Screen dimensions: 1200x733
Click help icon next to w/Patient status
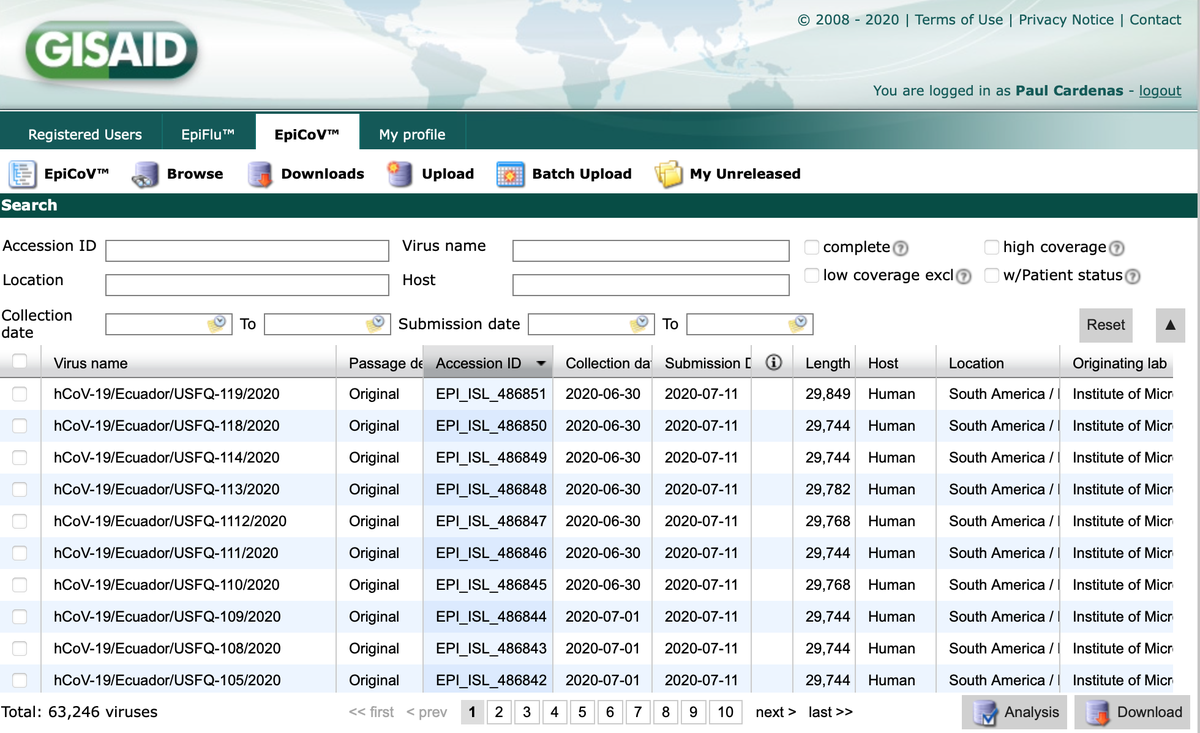click(1133, 276)
